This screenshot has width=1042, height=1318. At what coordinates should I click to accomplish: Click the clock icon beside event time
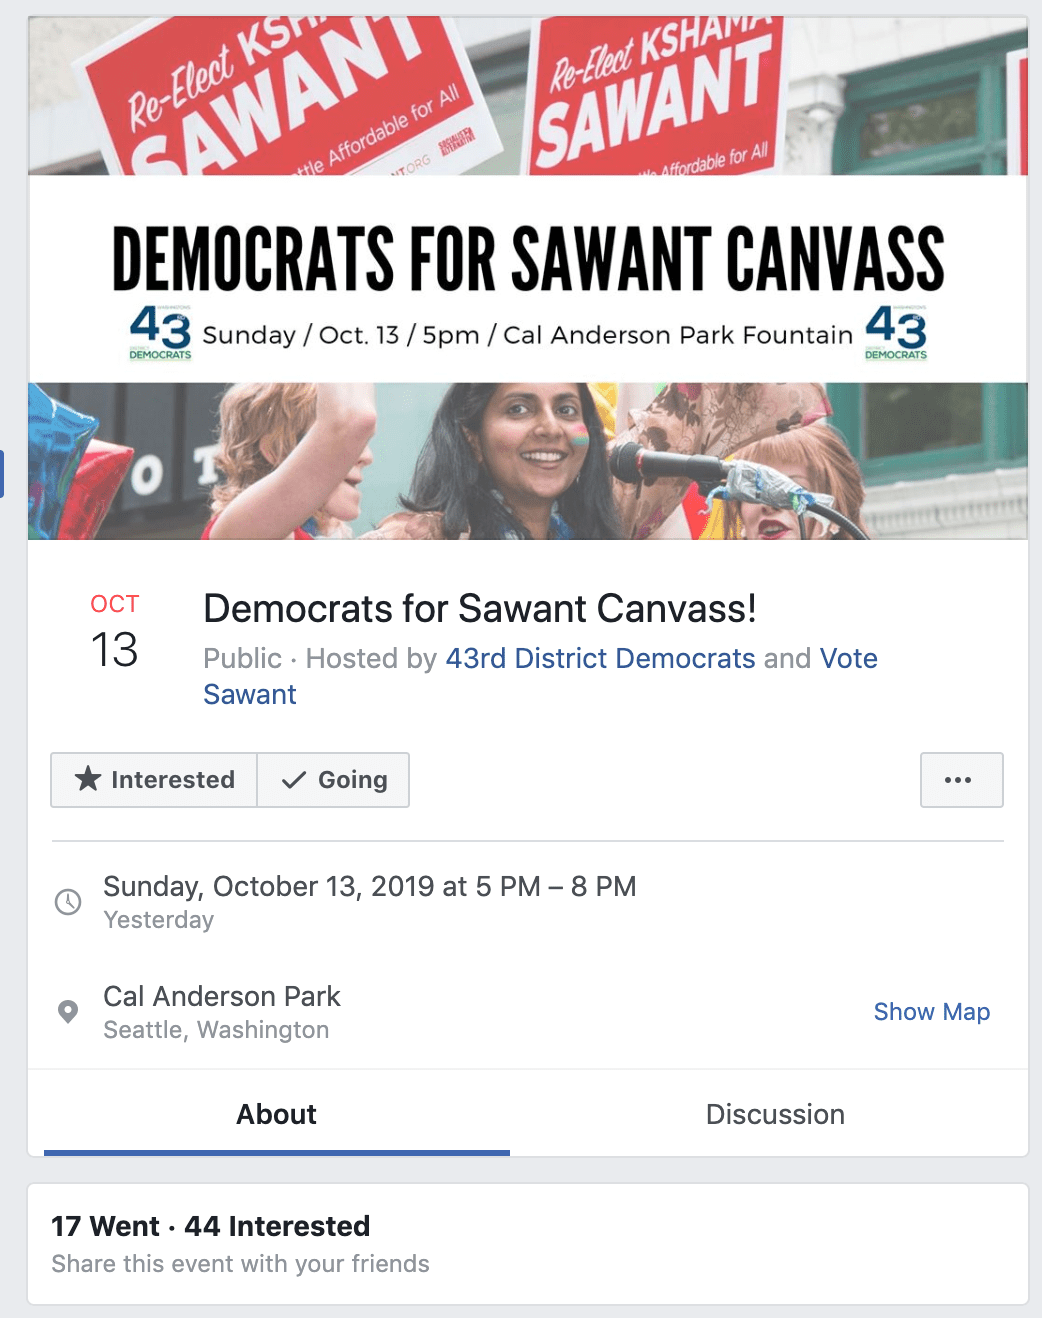coord(68,902)
